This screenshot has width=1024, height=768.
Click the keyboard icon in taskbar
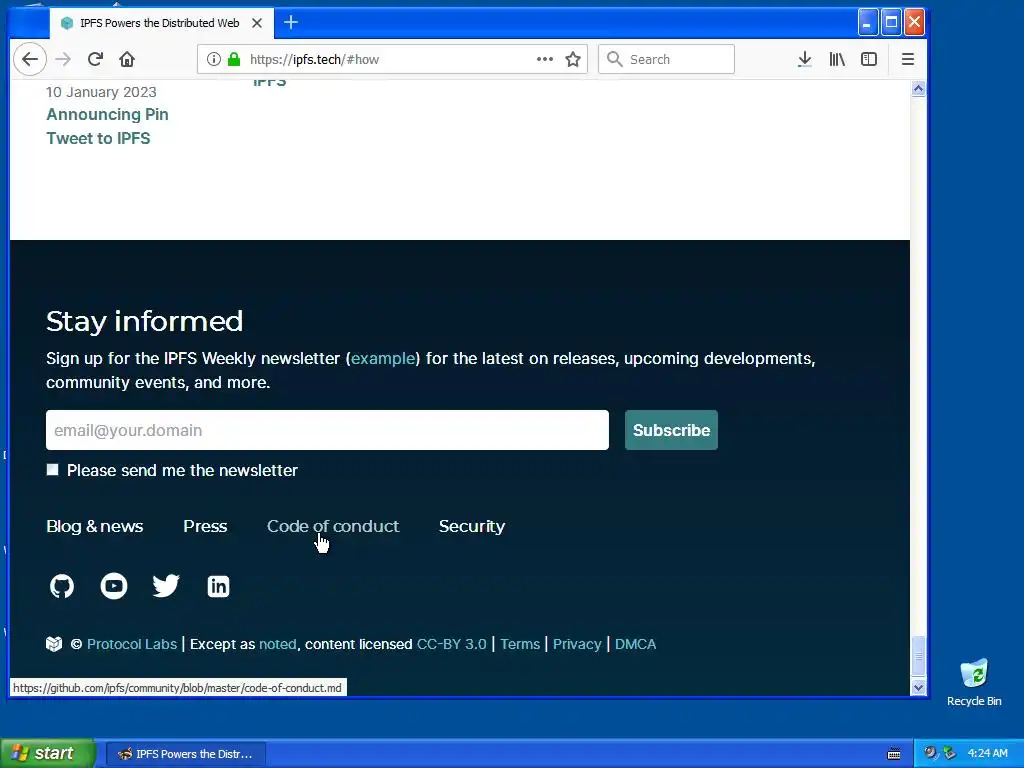pos(894,754)
